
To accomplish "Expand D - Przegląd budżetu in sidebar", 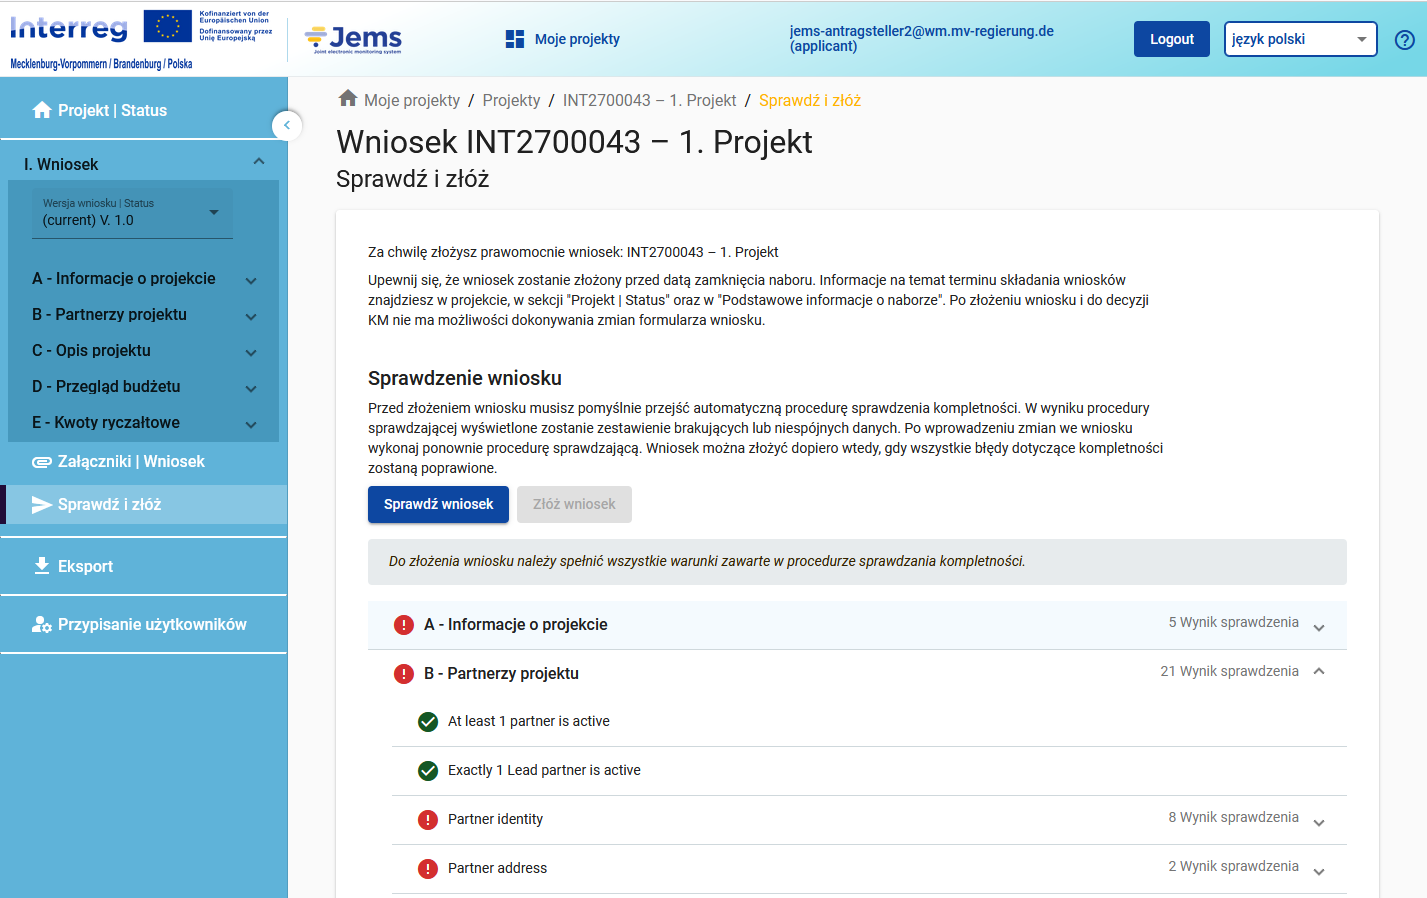I will (x=251, y=388).
